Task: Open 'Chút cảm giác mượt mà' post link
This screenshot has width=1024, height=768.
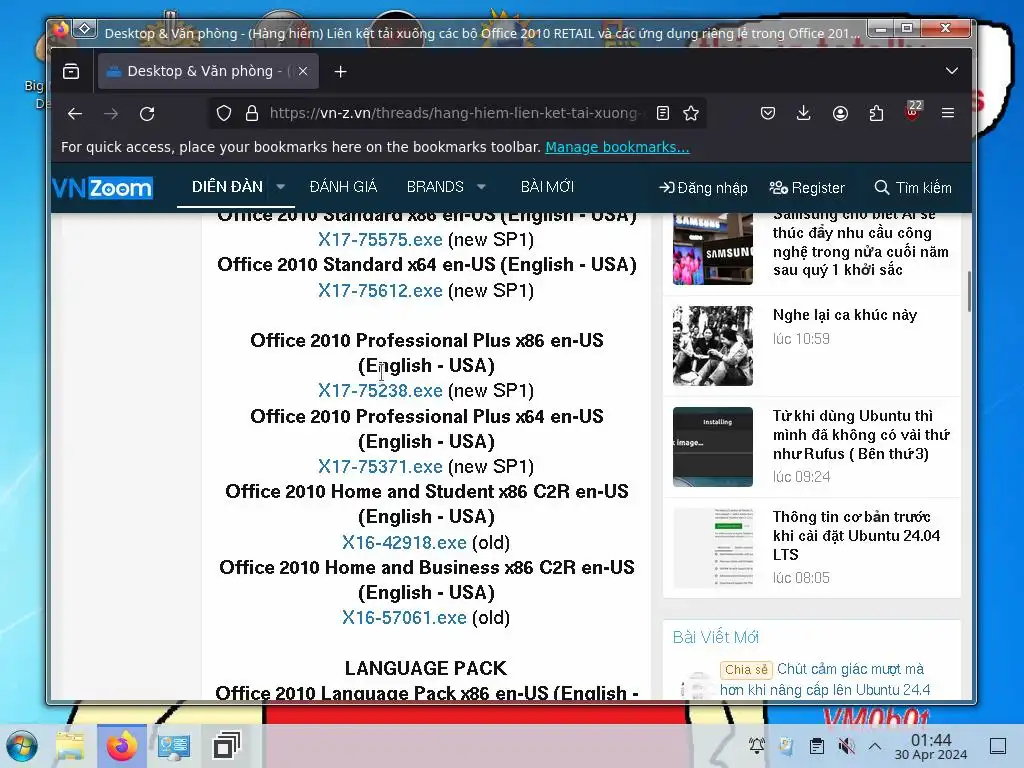Action: [x=825, y=679]
